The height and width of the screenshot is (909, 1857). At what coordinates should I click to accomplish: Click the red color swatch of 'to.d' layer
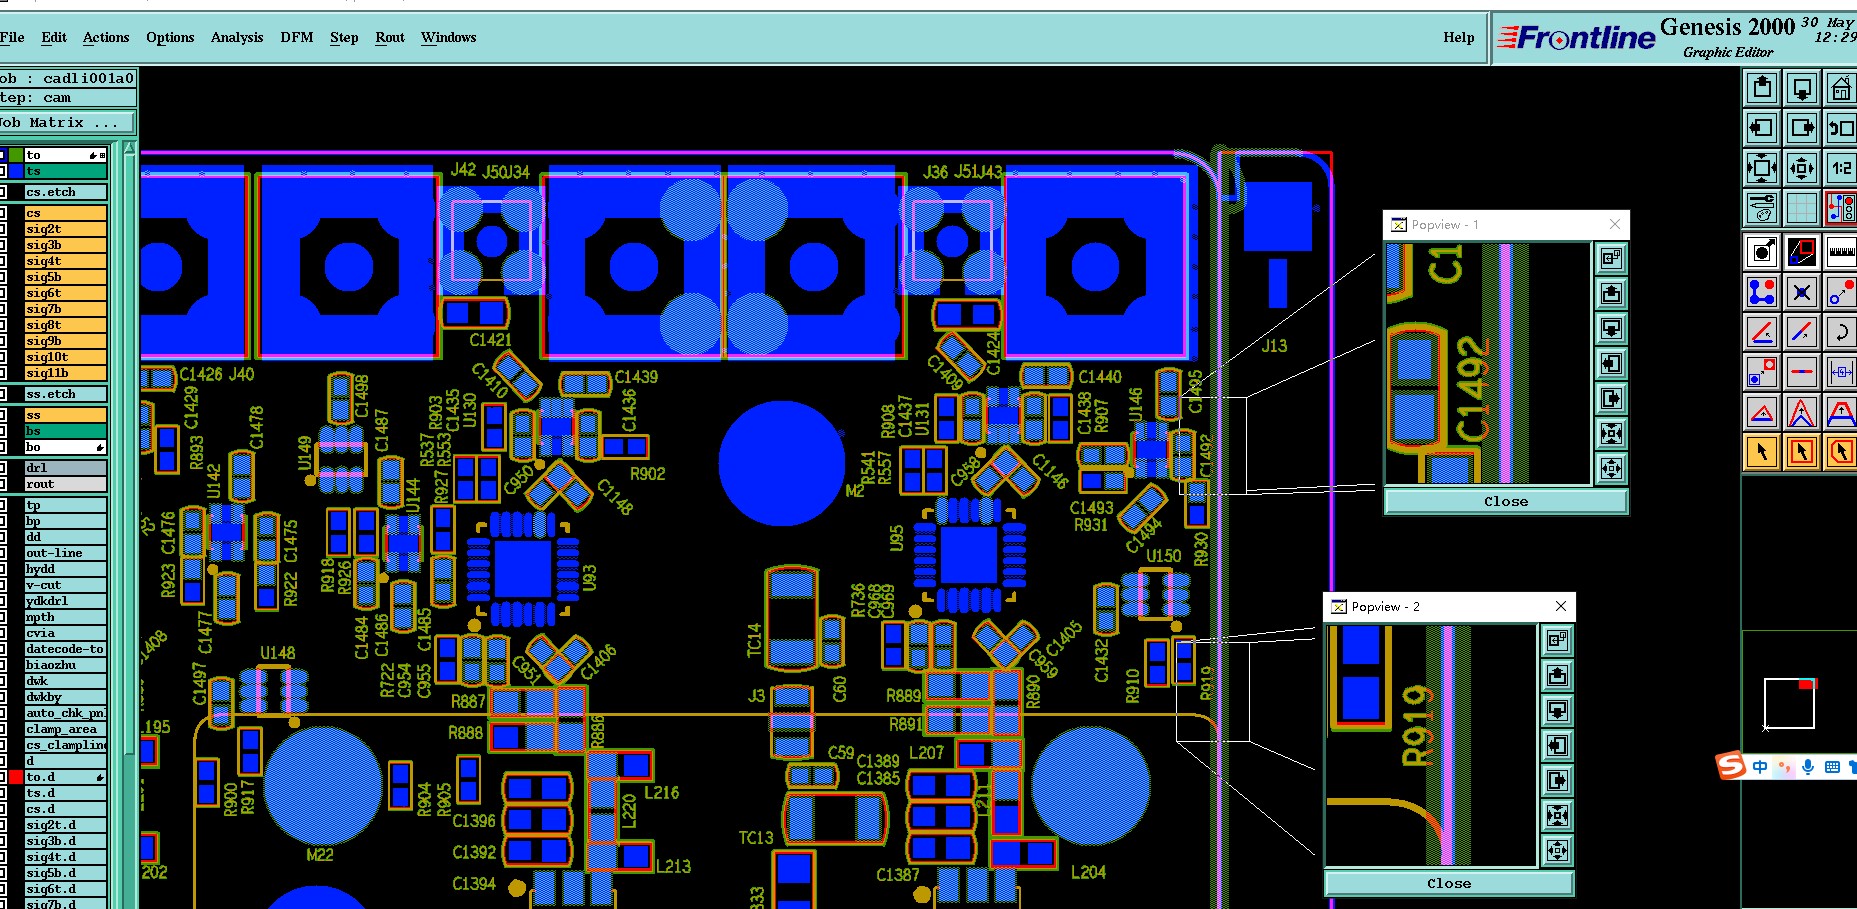(16, 777)
